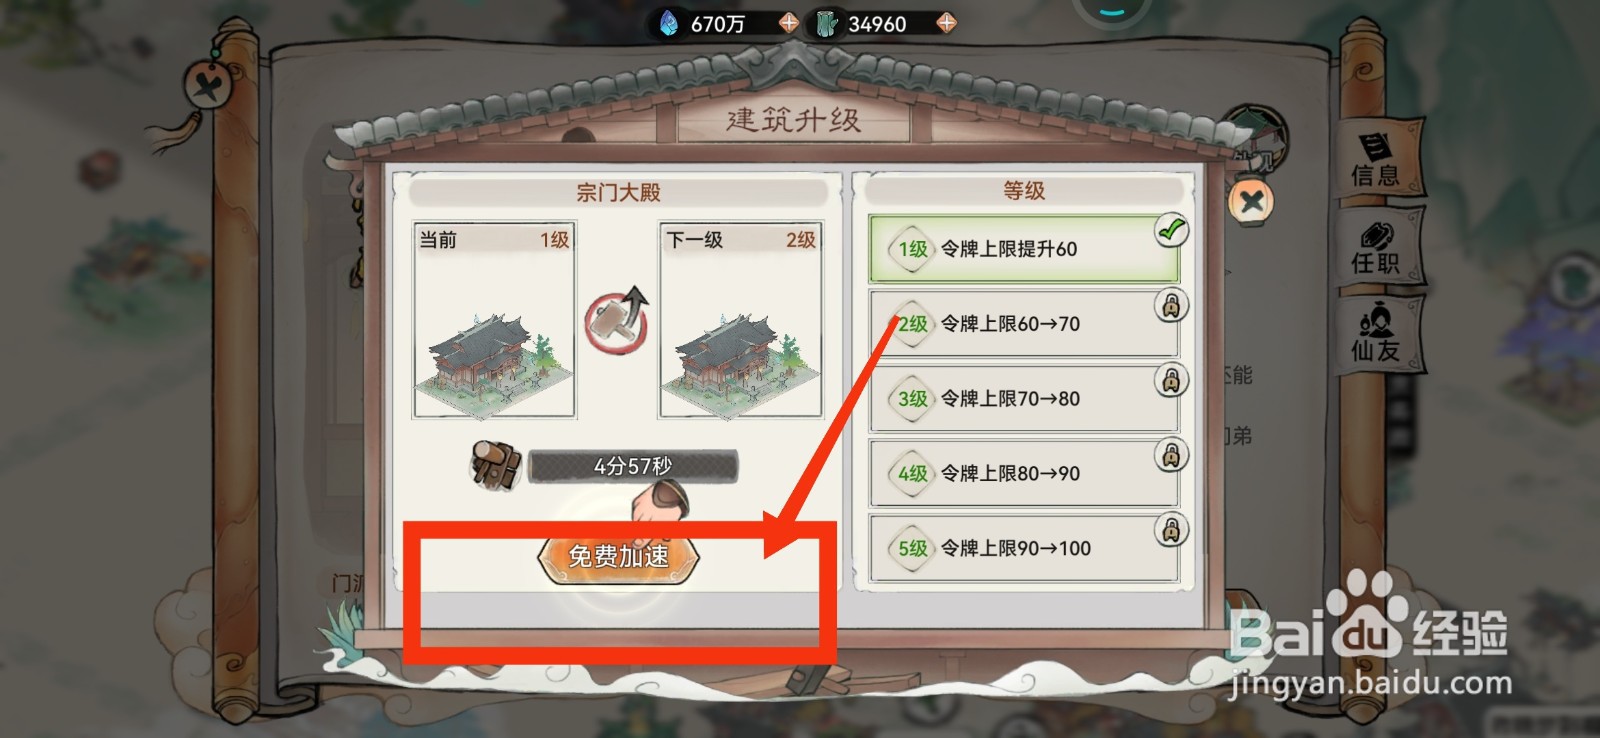1600x738 pixels.
Task: Click the lock icon on the 5级 row
Action: pyautogui.click(x=1171, y=530)
